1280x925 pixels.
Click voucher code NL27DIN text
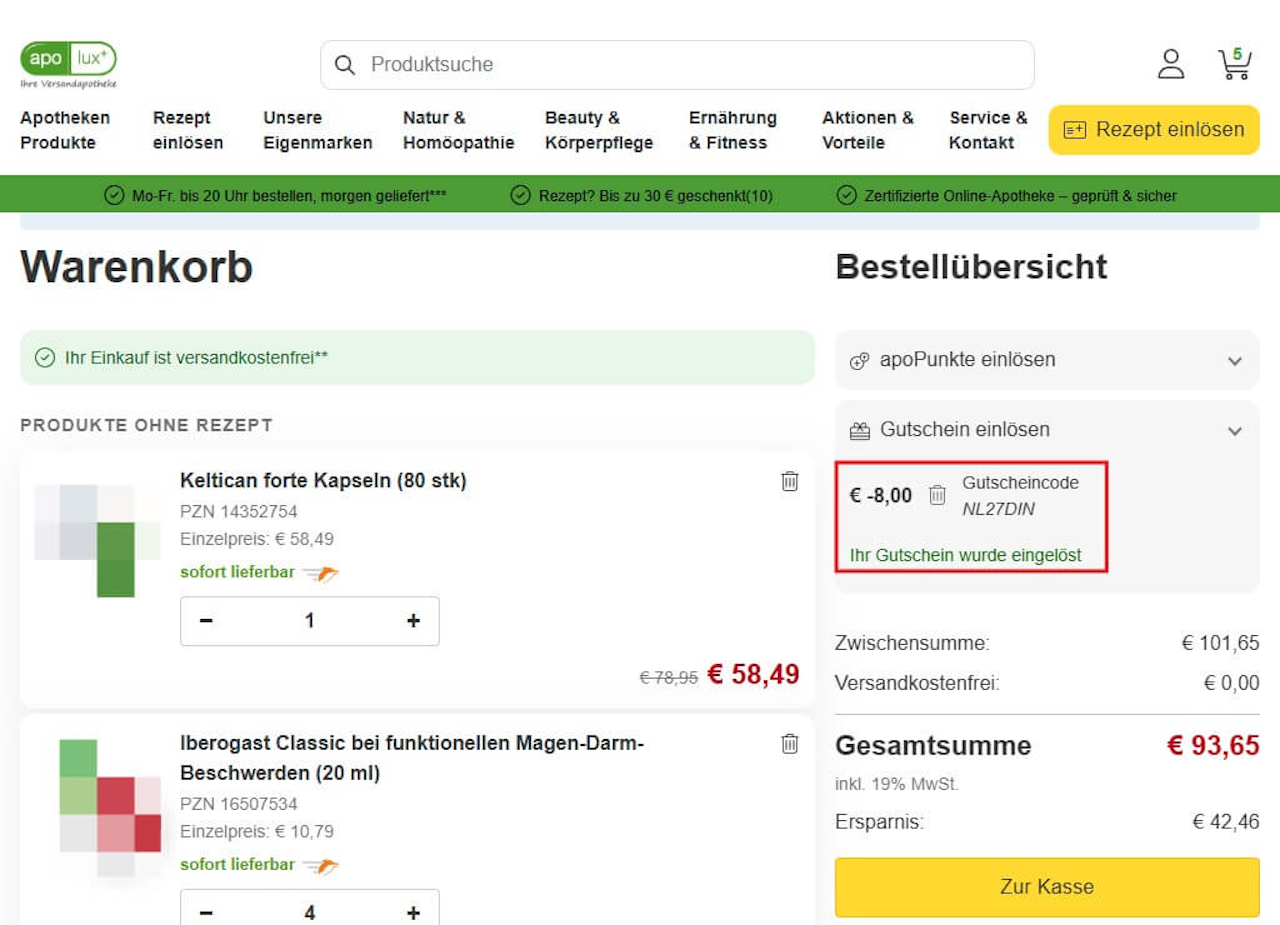point(998,509)
